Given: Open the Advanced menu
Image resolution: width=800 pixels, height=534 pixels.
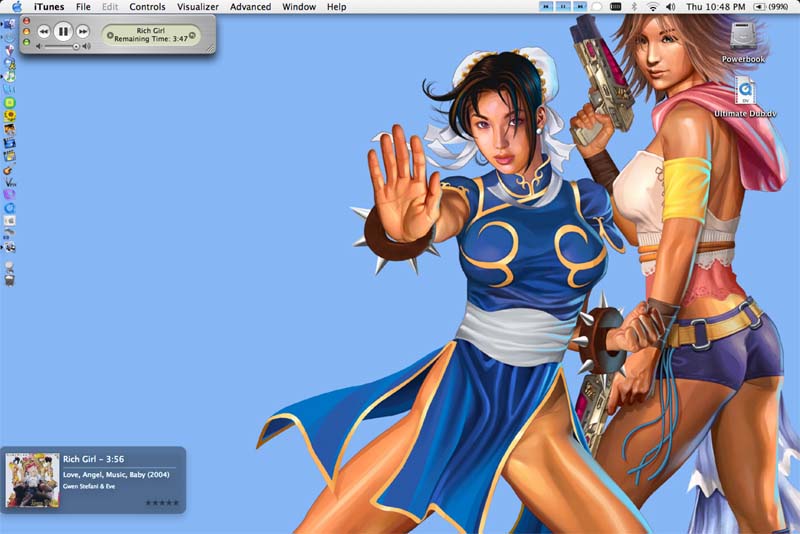Looking at the screenshot, I should (251, 7).
